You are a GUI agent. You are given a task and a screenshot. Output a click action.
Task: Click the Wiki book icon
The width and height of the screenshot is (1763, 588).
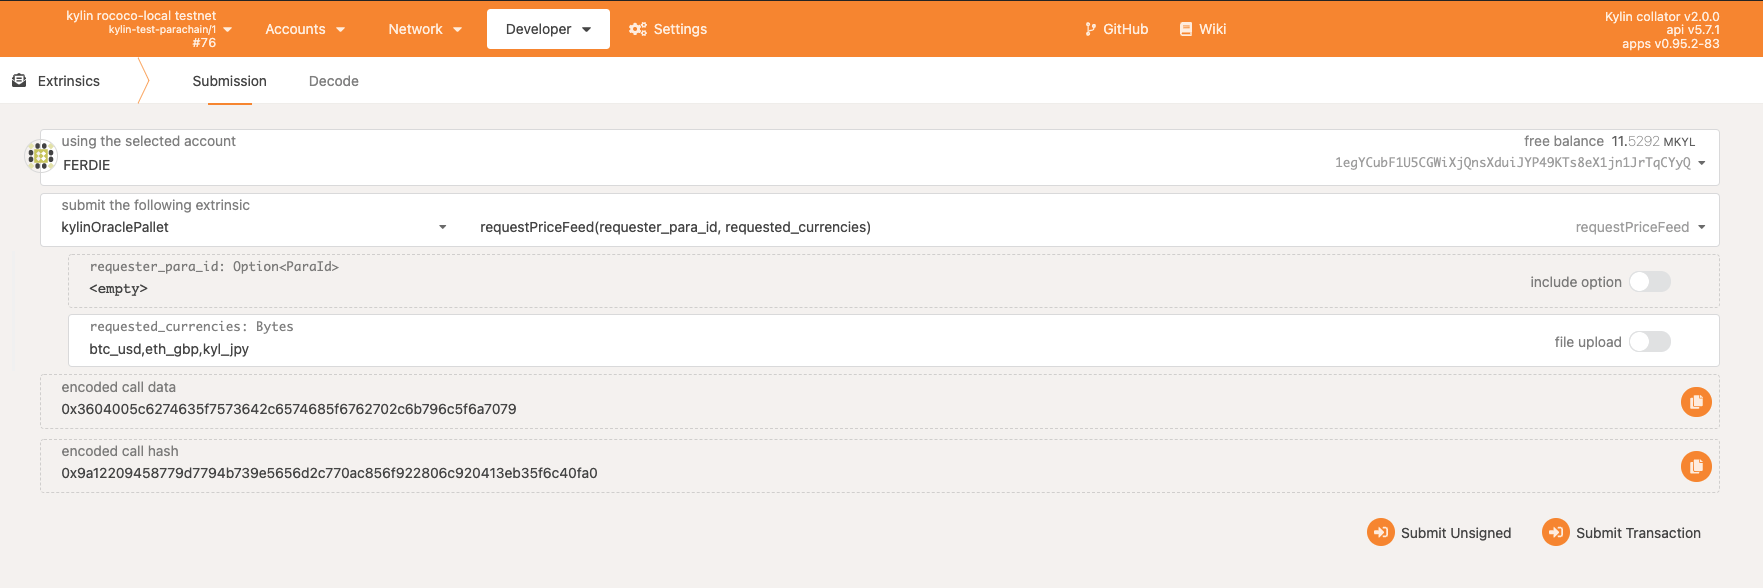point(1186,29)
